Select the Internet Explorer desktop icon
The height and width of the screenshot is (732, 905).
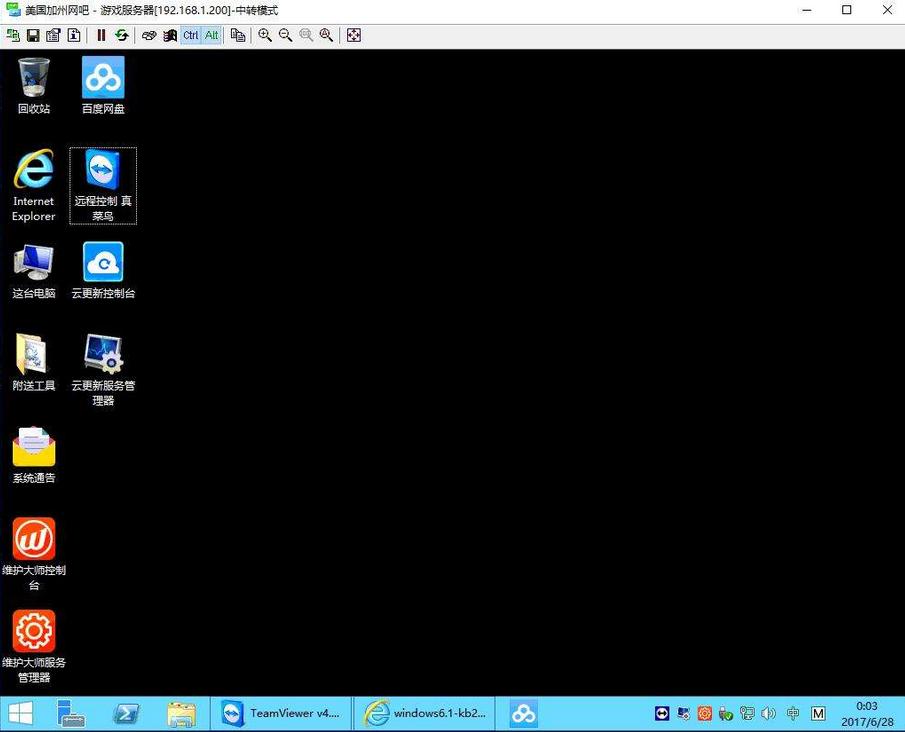[33, 185]
